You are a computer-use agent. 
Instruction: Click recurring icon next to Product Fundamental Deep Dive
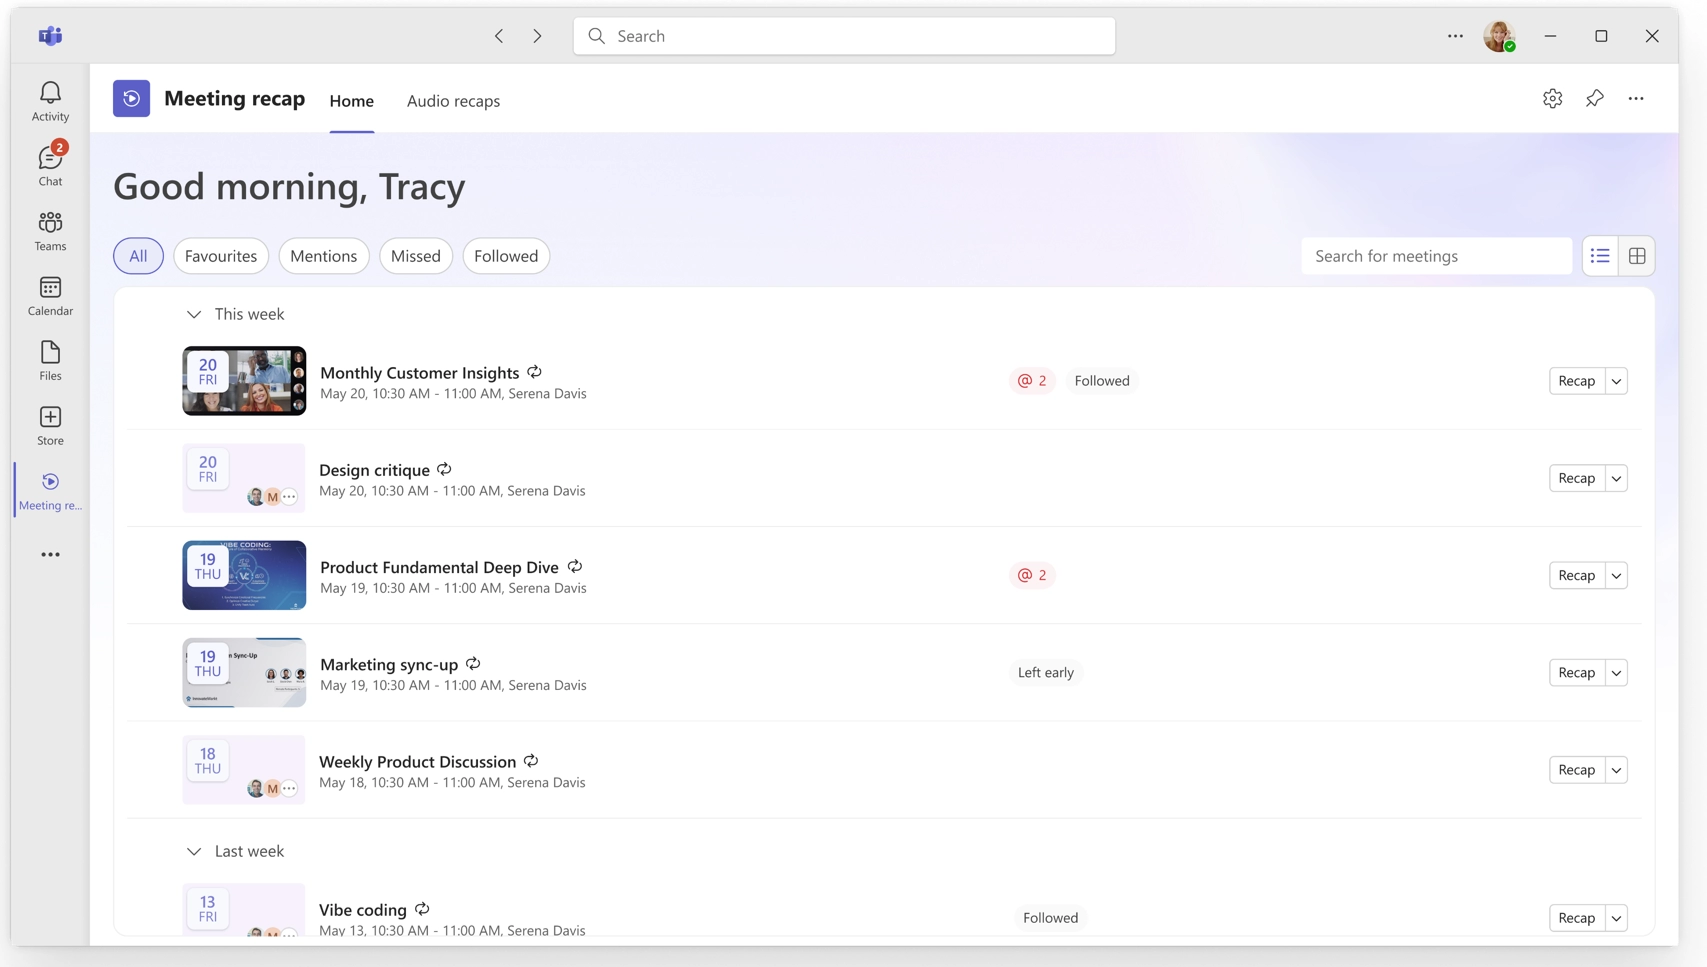coord(575,566)
